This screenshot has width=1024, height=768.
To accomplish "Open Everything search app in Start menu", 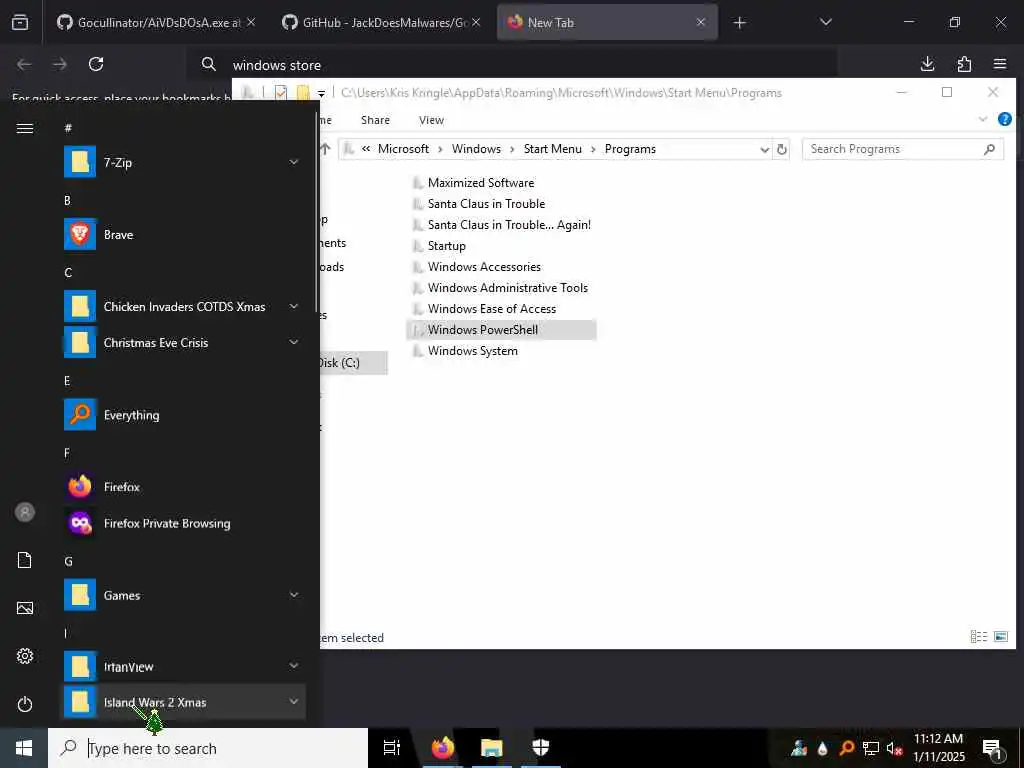I will (184, 415).
